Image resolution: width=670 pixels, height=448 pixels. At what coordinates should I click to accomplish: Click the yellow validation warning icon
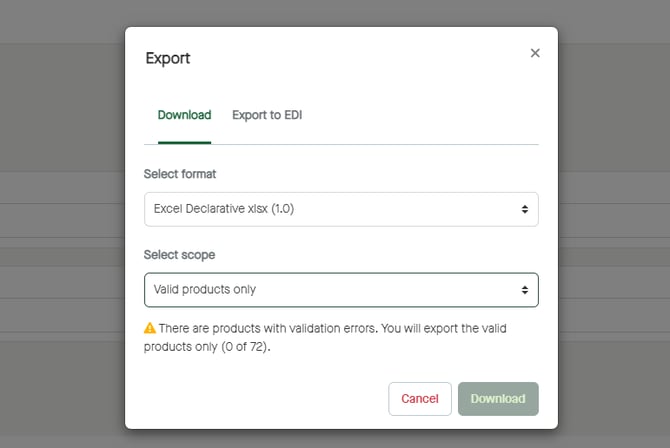[x=150, y=328]
